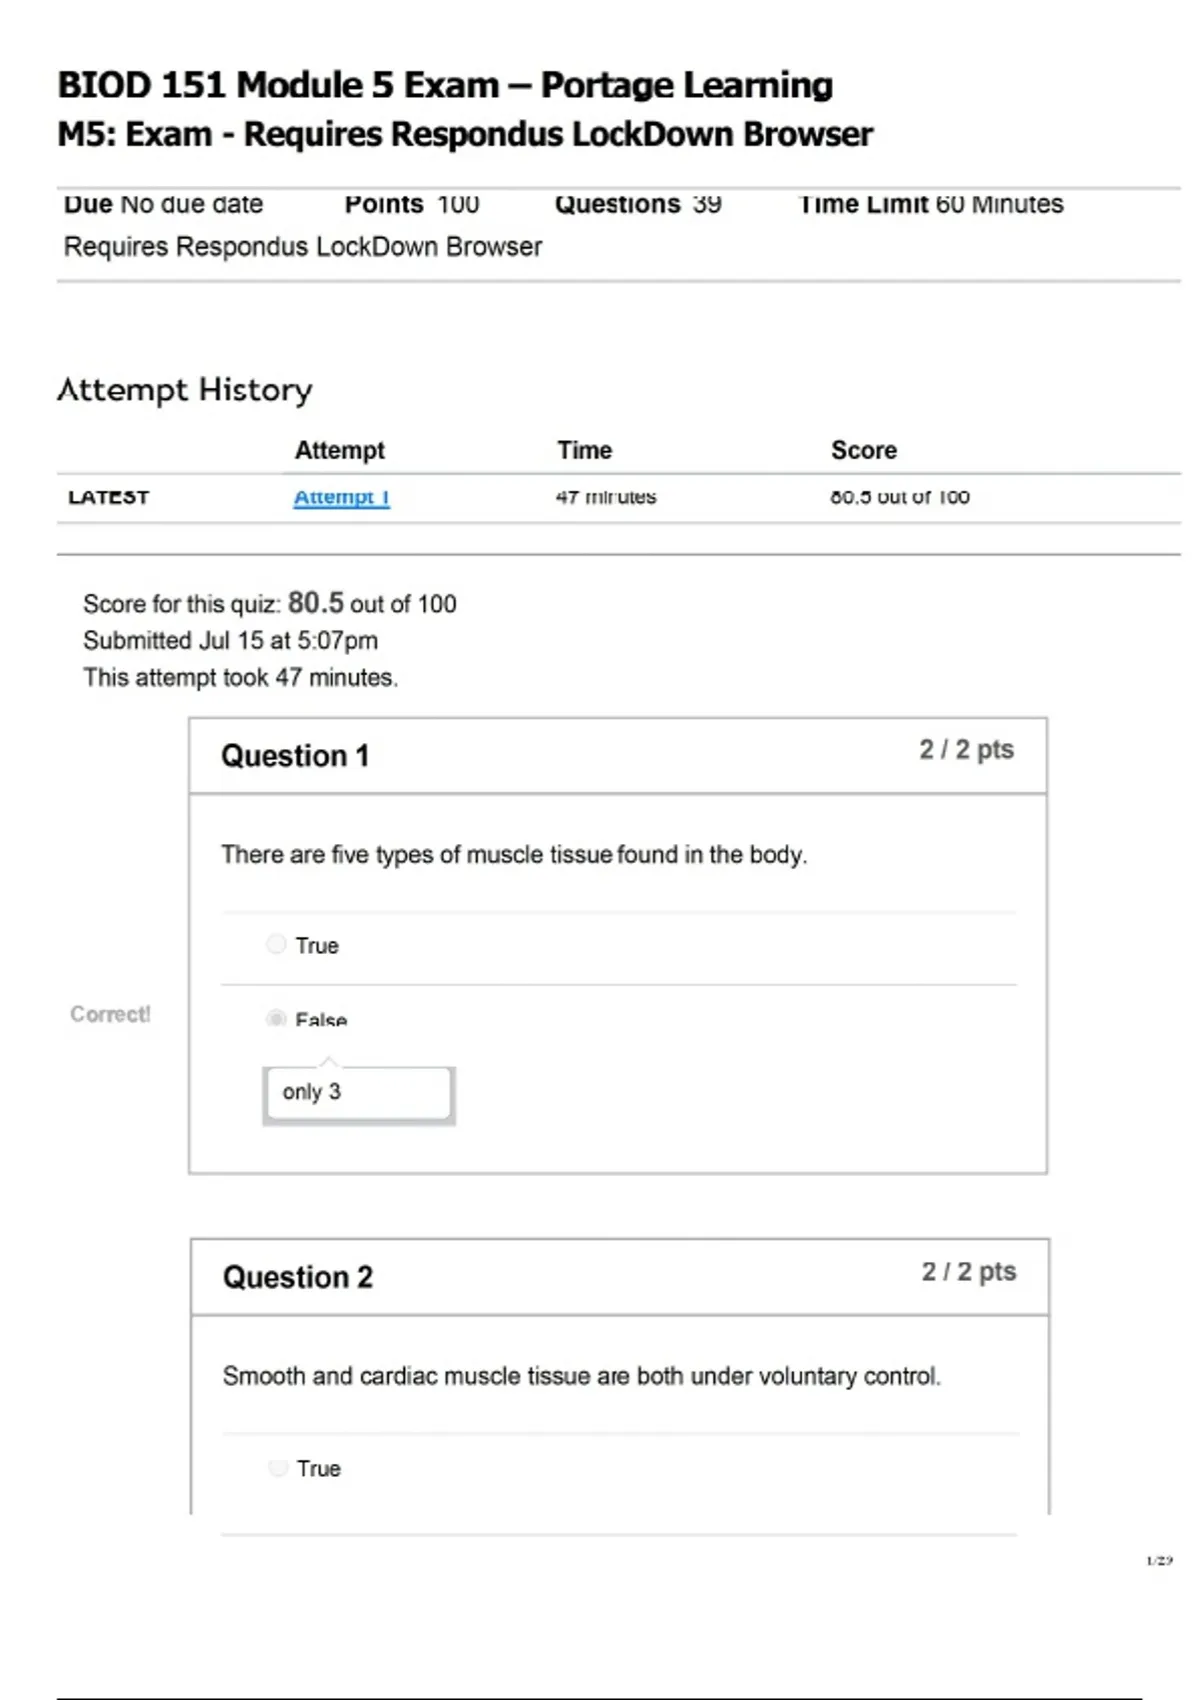Click the BIOD 151 Module 5 Exam title
This screenshot has width=1200, height=1700.
tap(445, 86)
